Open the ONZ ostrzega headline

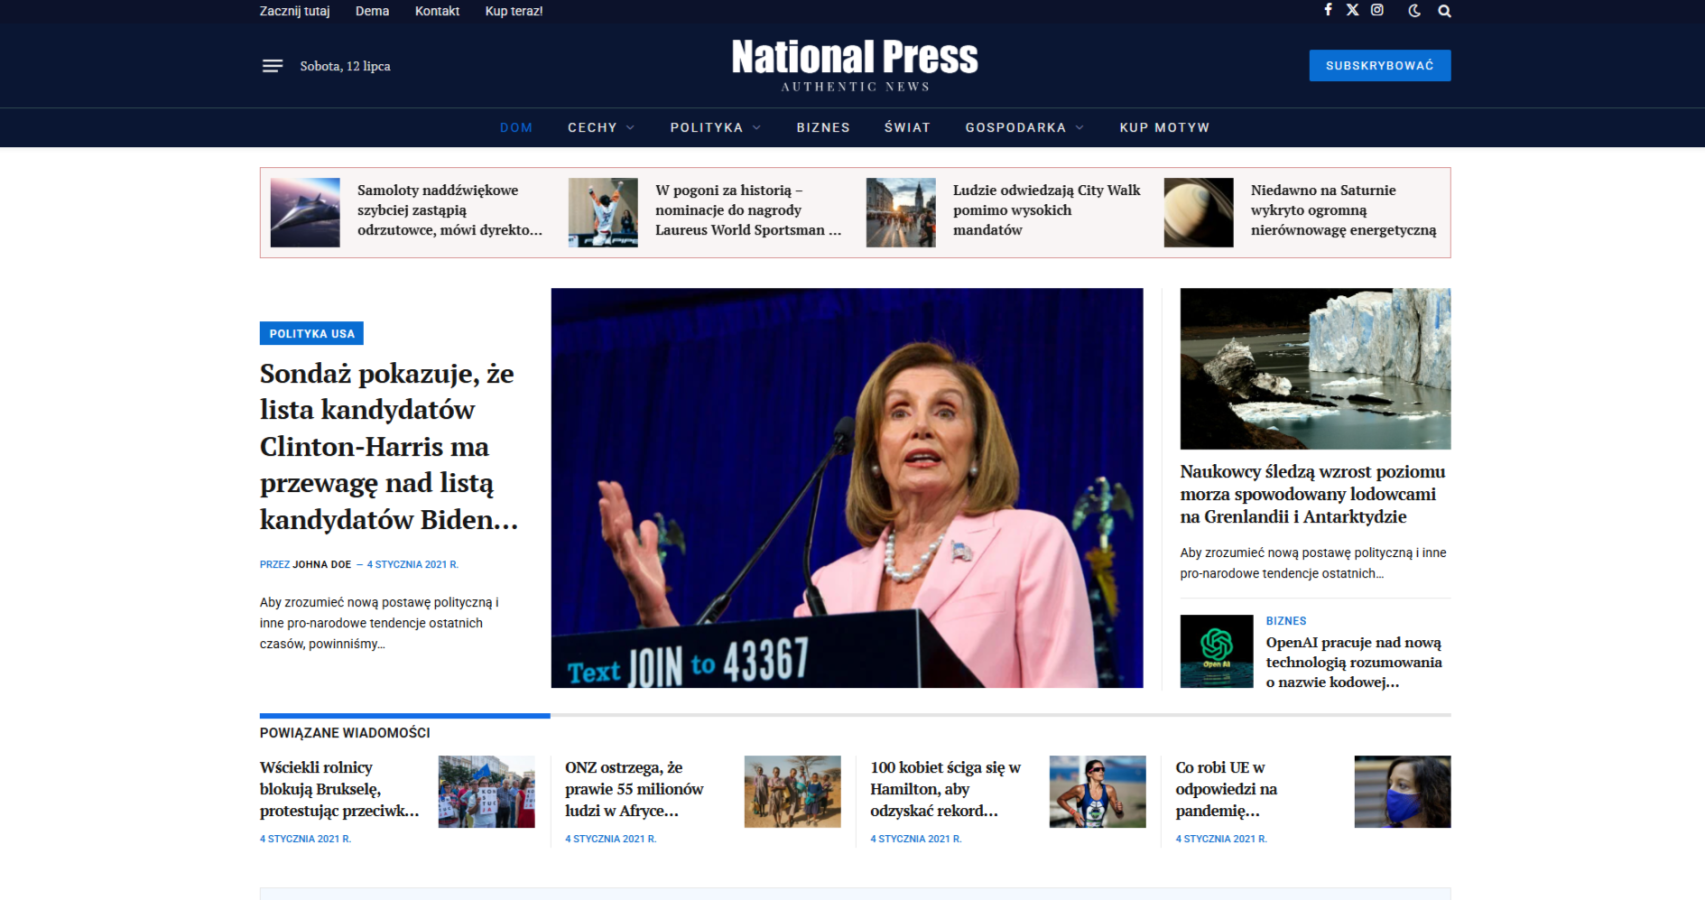[634, 789]
